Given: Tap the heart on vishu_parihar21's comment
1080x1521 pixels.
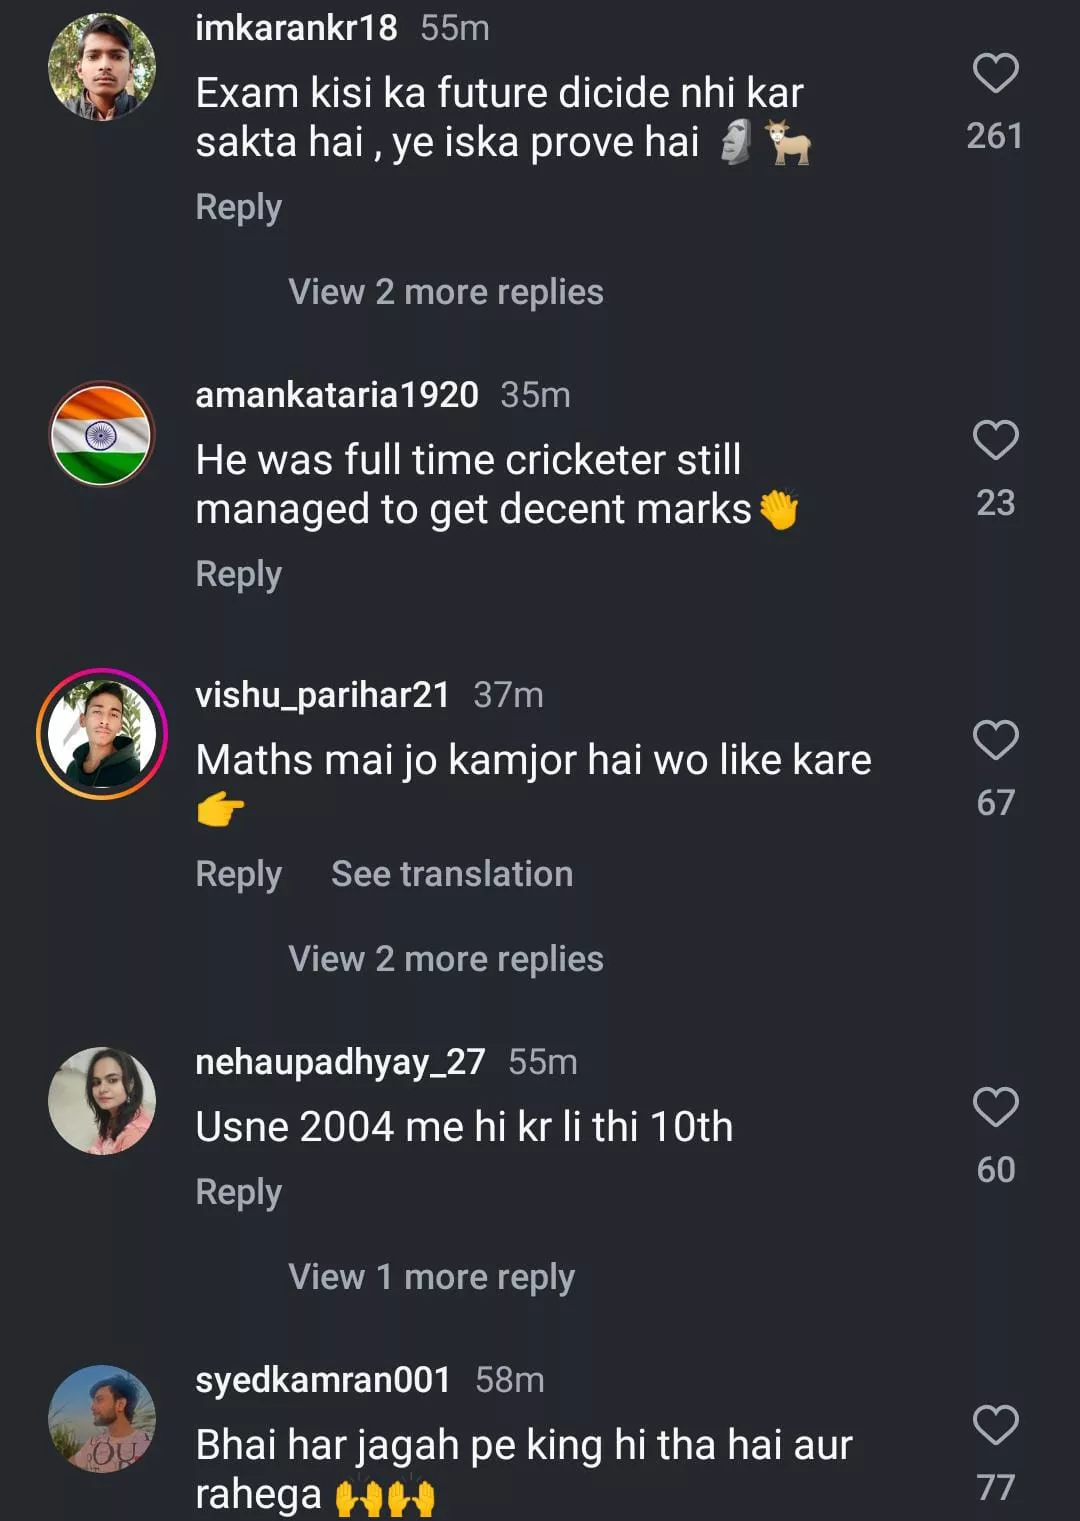Looking at the screenshot, I should (x=995, y=740).
